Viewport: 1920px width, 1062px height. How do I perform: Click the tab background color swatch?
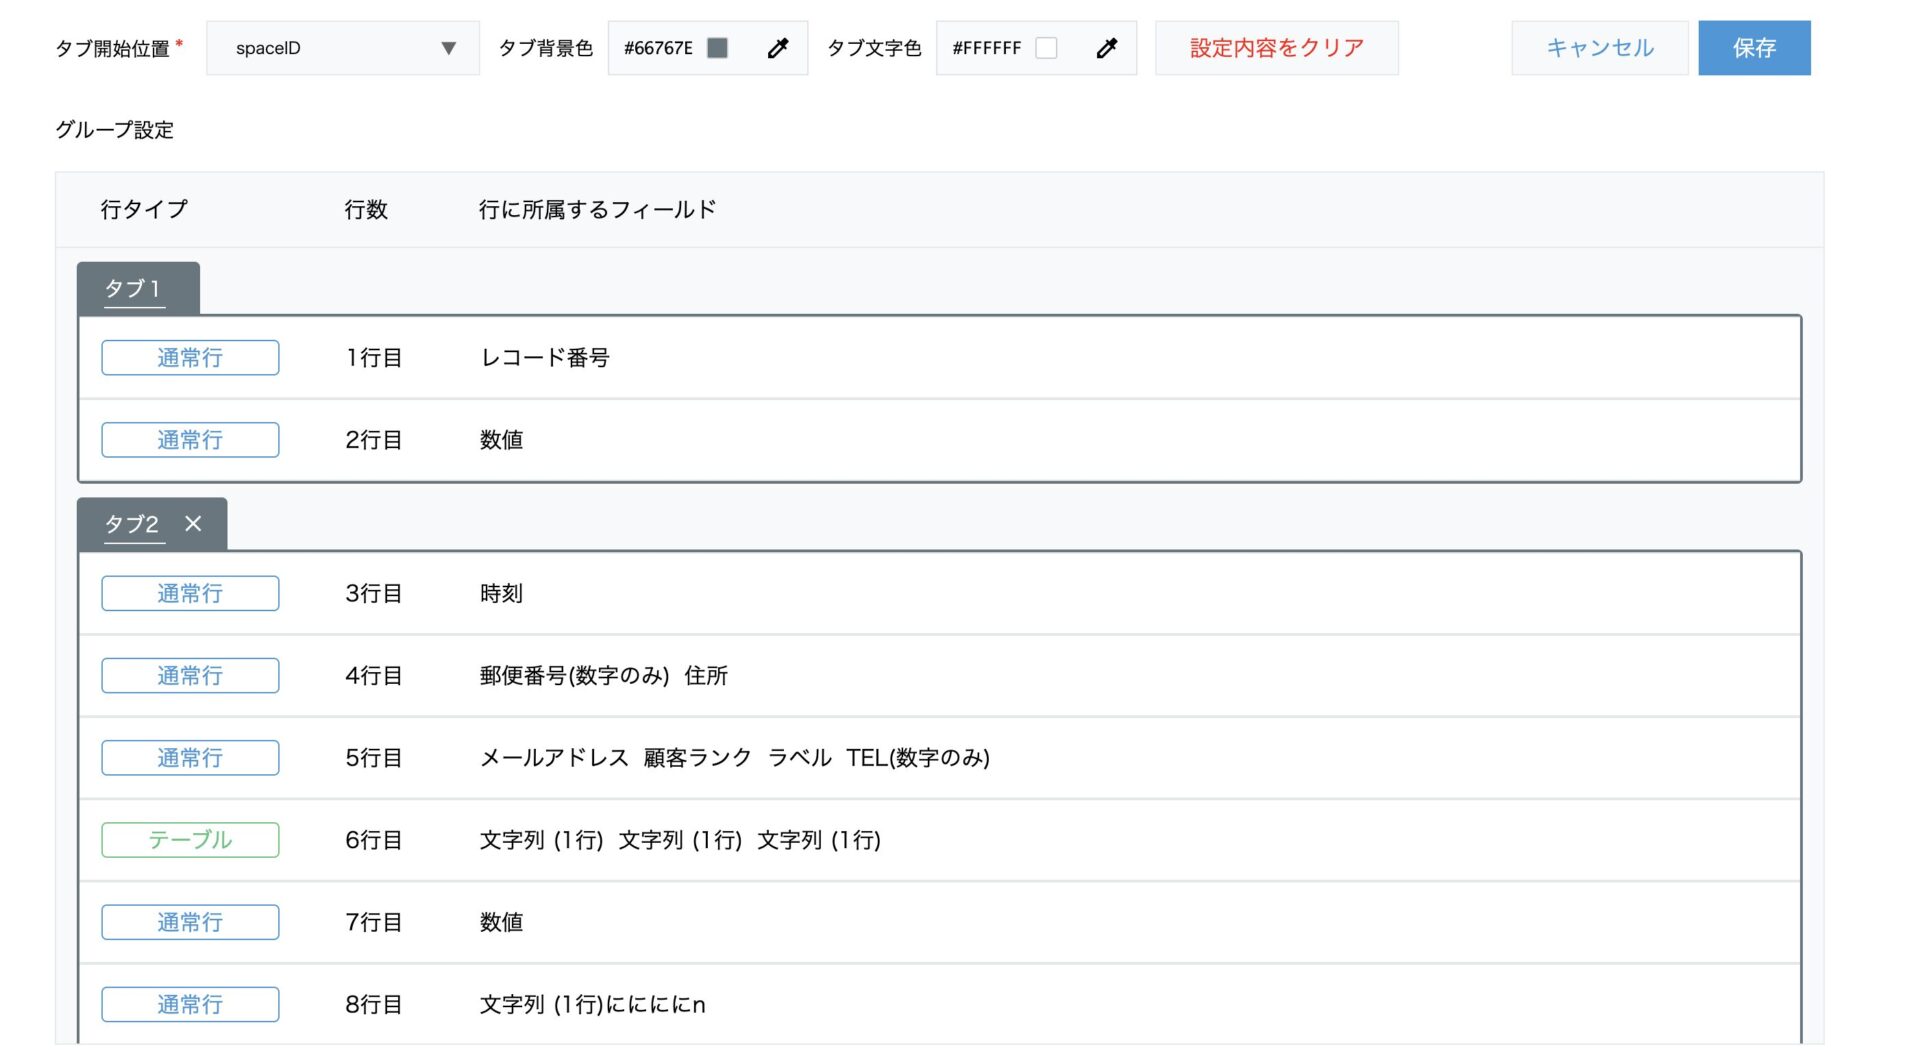point(716,47)
